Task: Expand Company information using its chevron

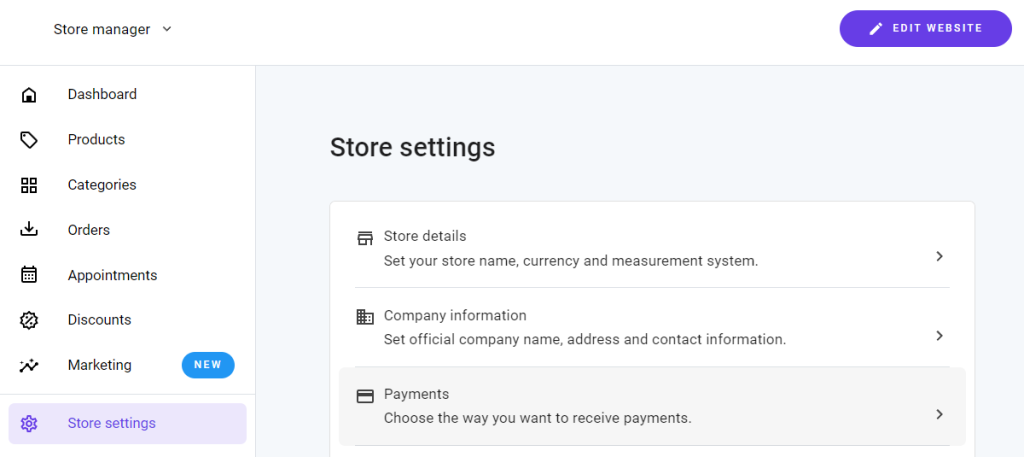Action: pos(939,335)
